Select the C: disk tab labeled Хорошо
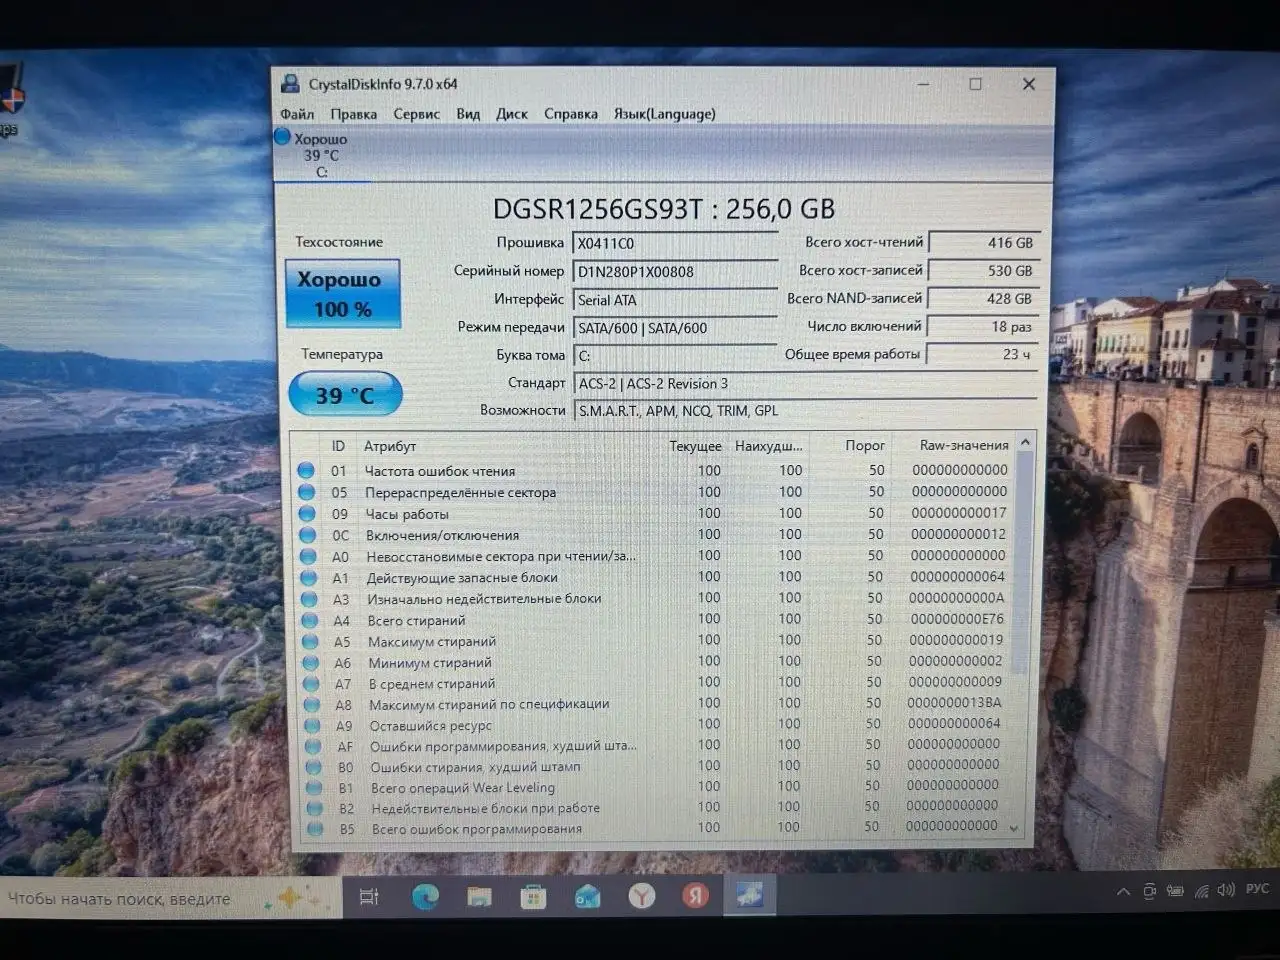 320,155
